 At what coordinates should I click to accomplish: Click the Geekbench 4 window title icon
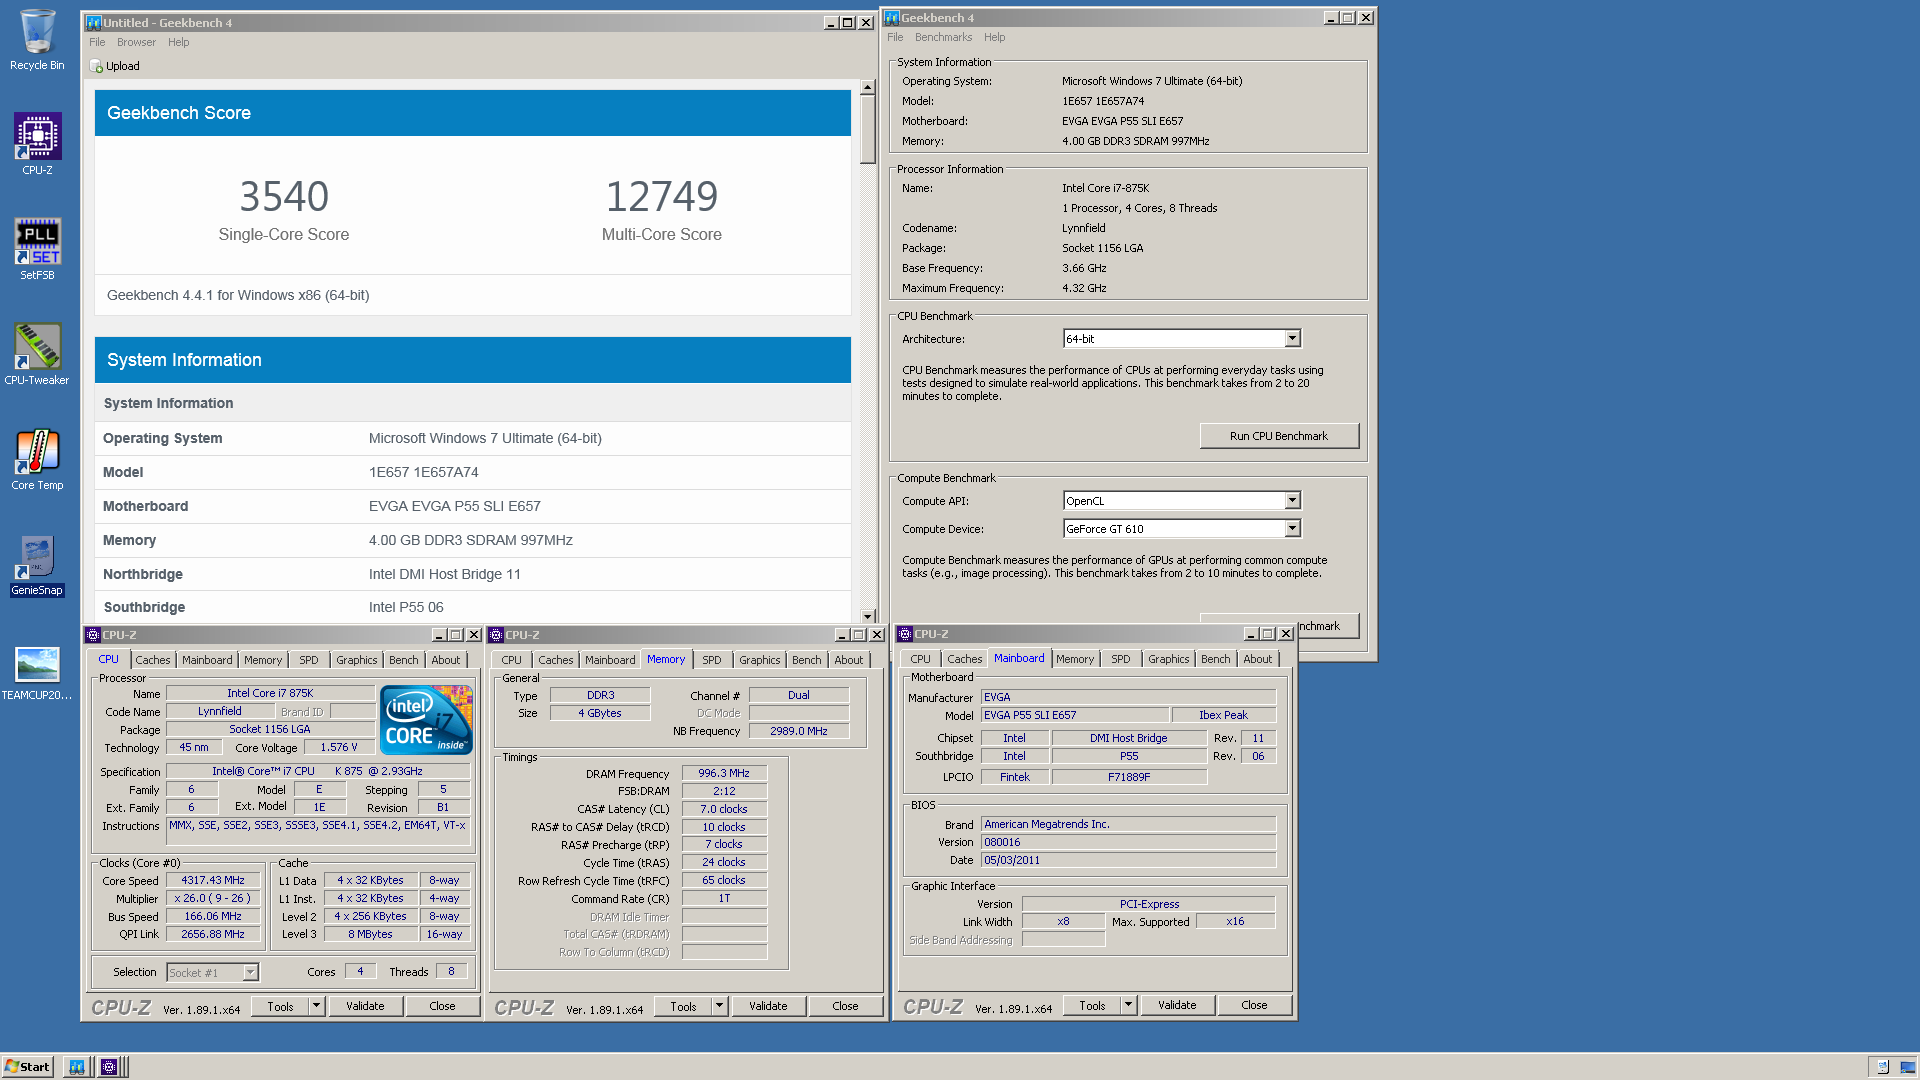892,17
